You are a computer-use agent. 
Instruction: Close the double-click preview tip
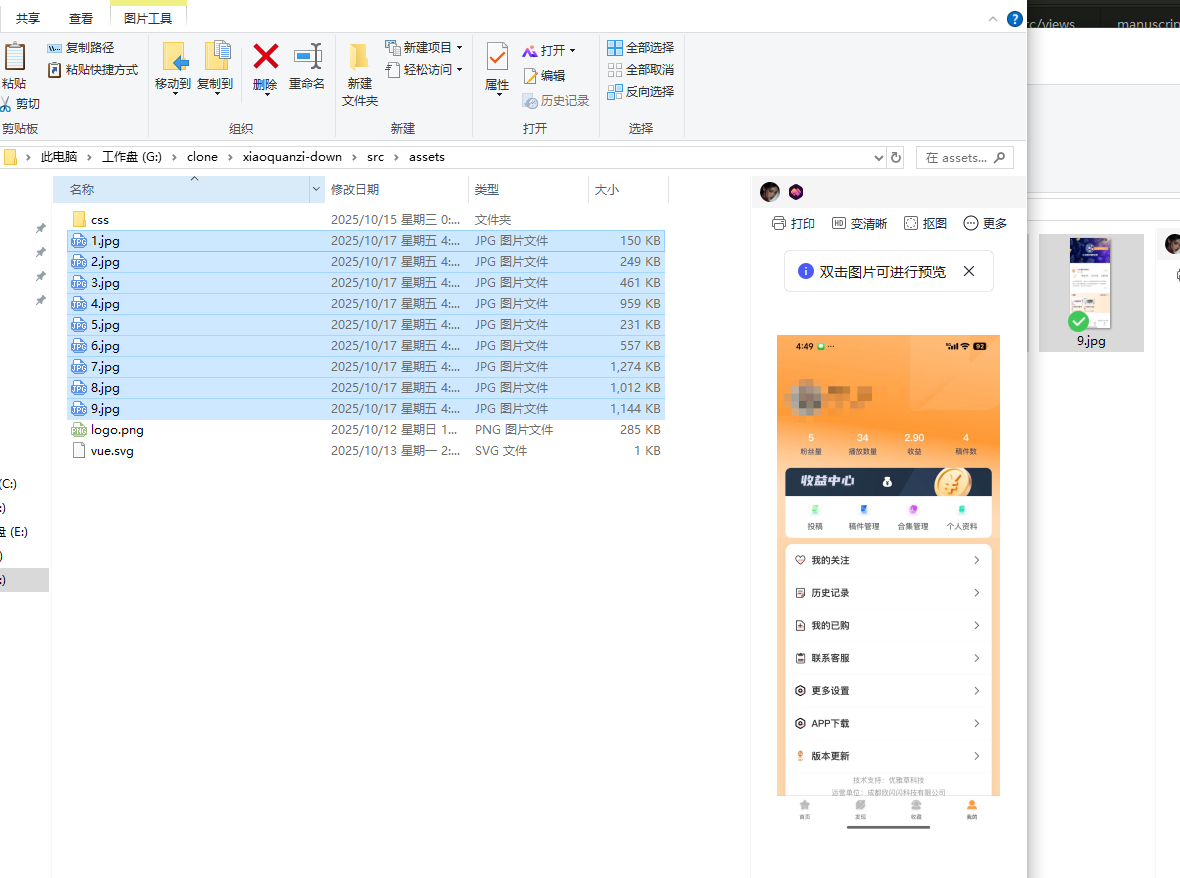(x=969, y=272)
